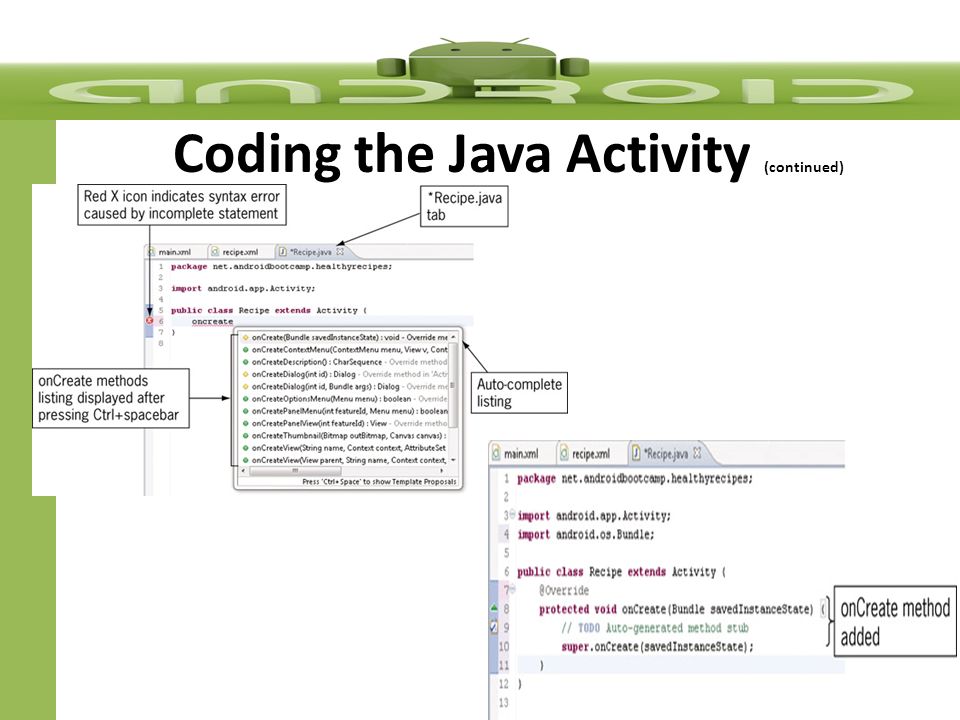Screen dimensions: 960x720
Task: Click the '// TODO Auto-generated method stub' comment
Action: point(654,628)
